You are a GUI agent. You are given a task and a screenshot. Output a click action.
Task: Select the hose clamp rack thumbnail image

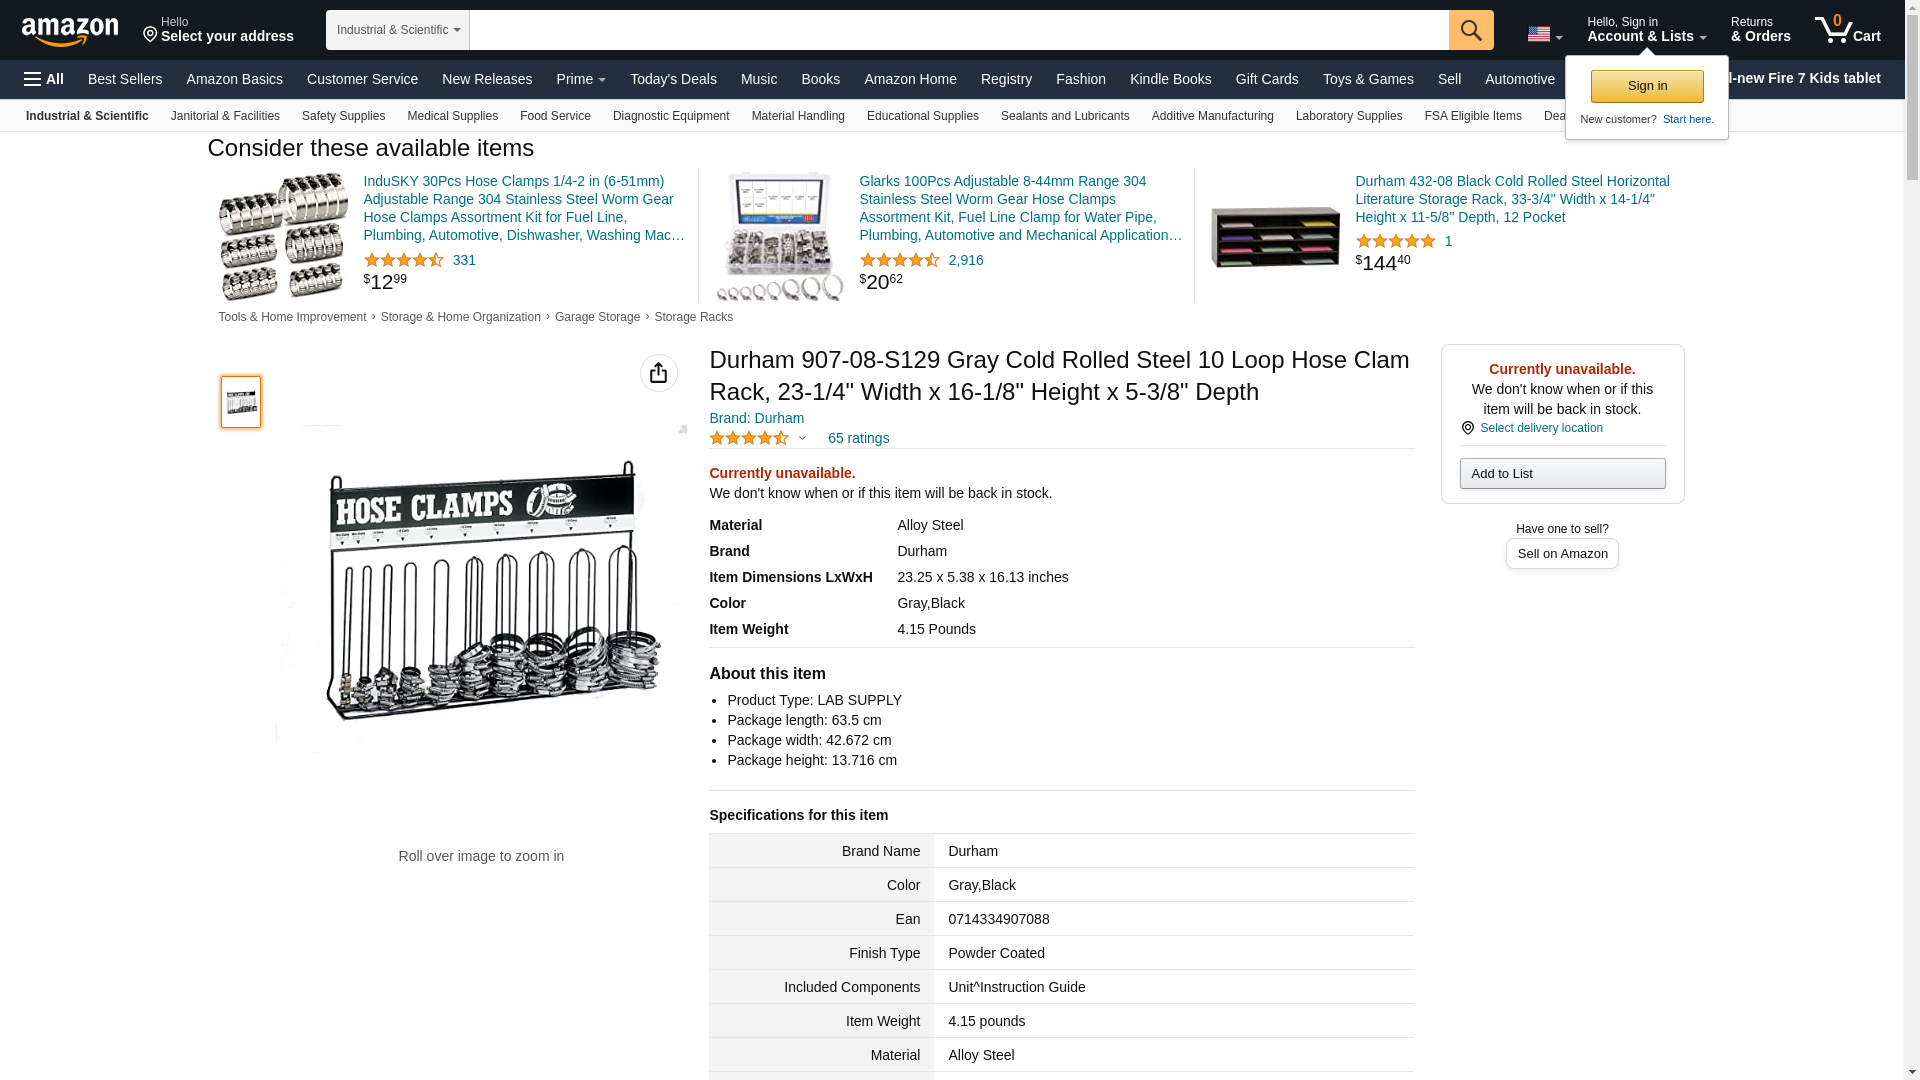click(241, 402)
